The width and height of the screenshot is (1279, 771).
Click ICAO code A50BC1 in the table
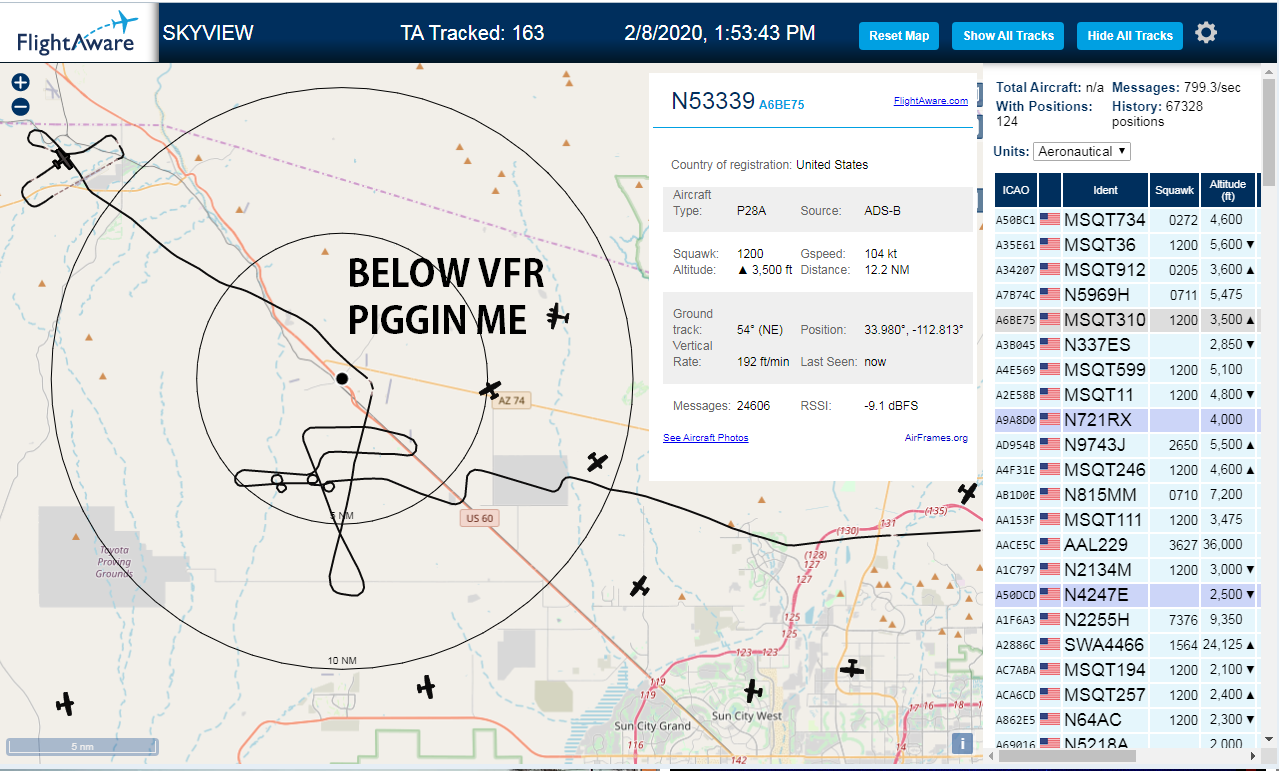point(1016,220)
